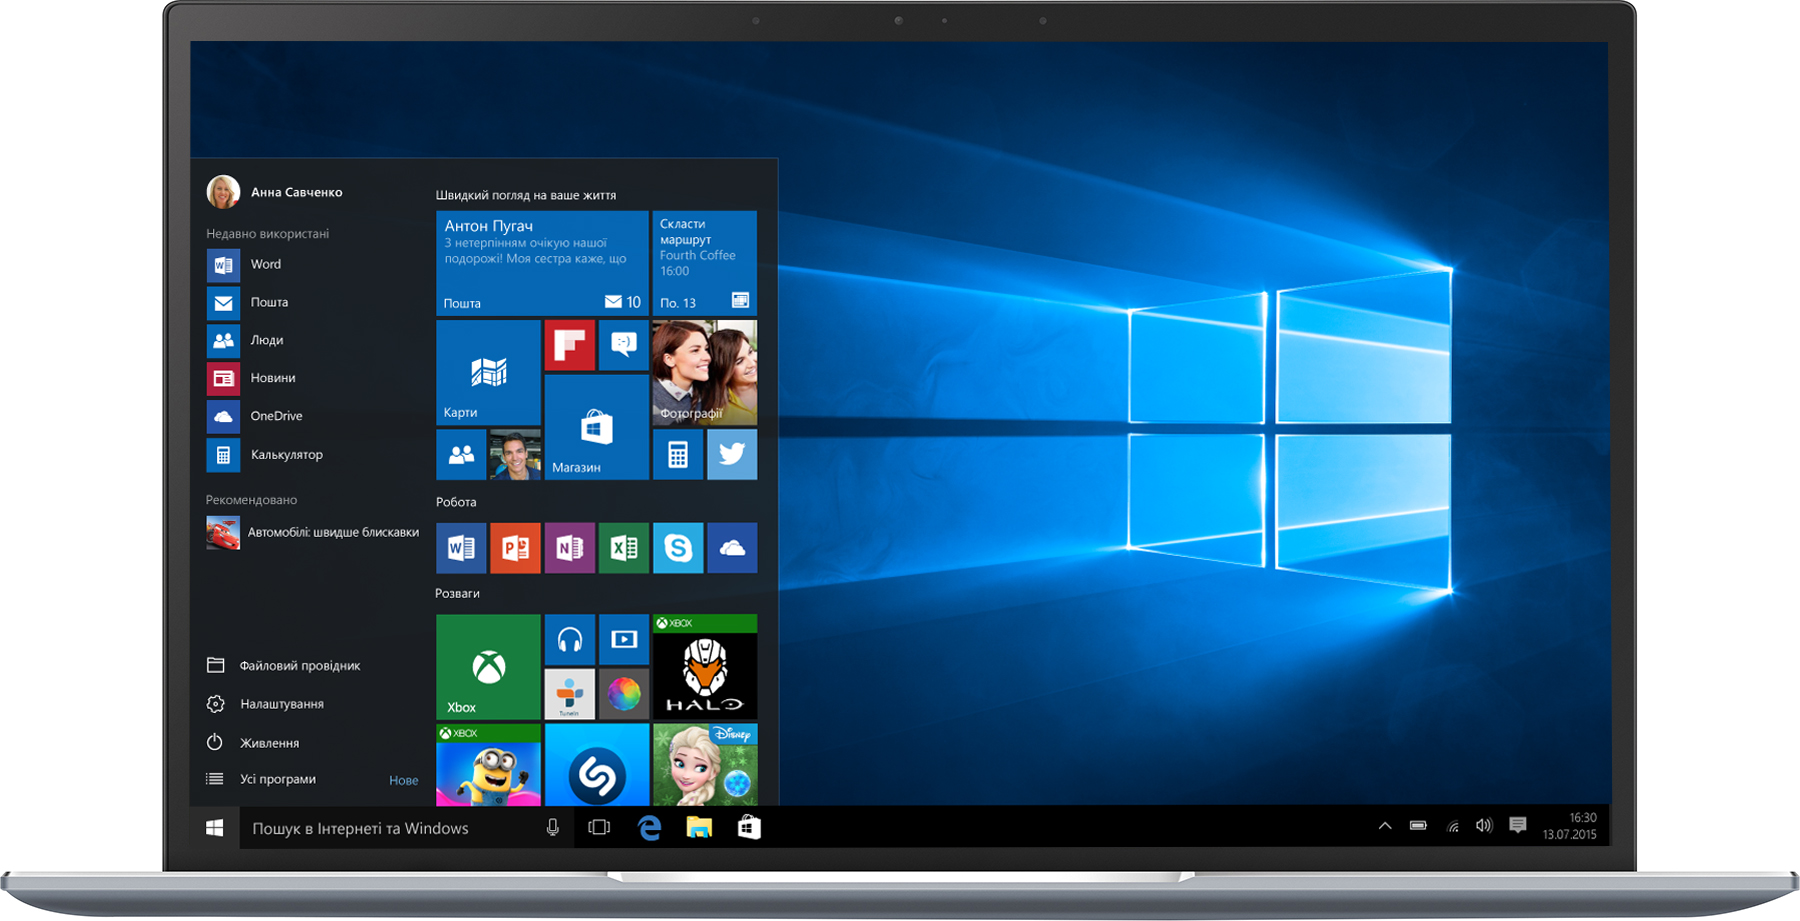Viewport: 1800px width, 921px height.
Task: Show hidden system tray icons
Action: 1385,826
